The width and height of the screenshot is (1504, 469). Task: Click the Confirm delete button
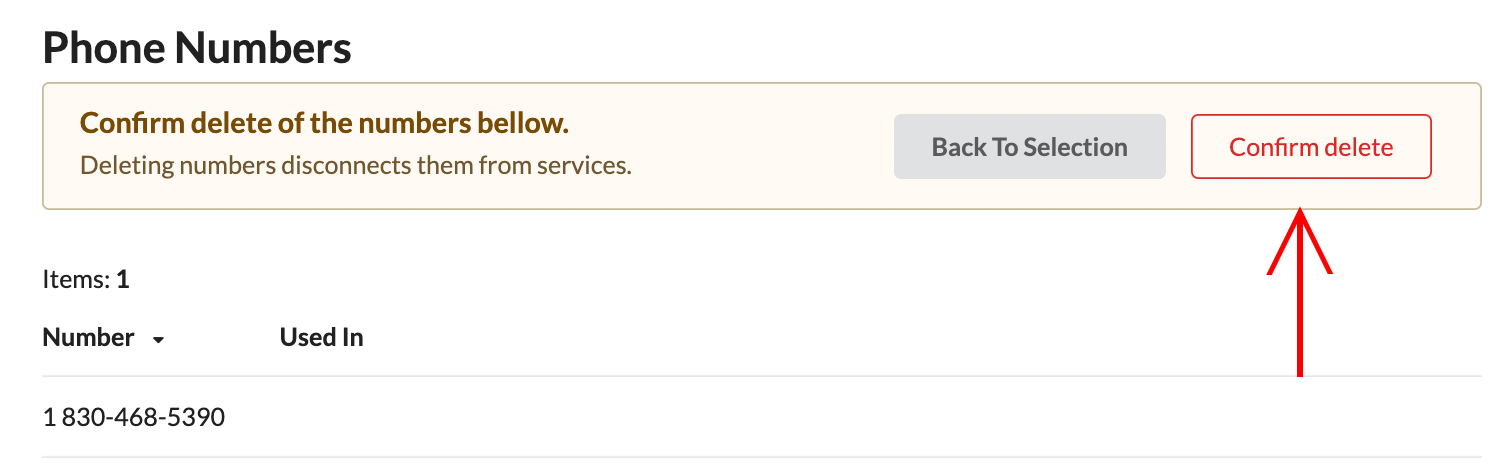(x=1310, y=147)
